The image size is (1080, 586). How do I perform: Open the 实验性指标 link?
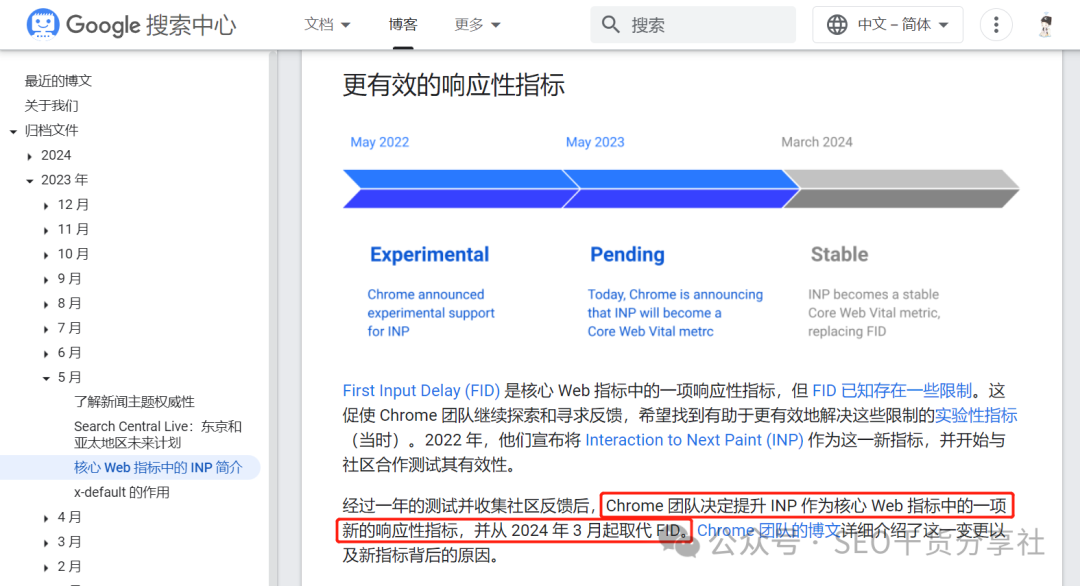(976, 415)
